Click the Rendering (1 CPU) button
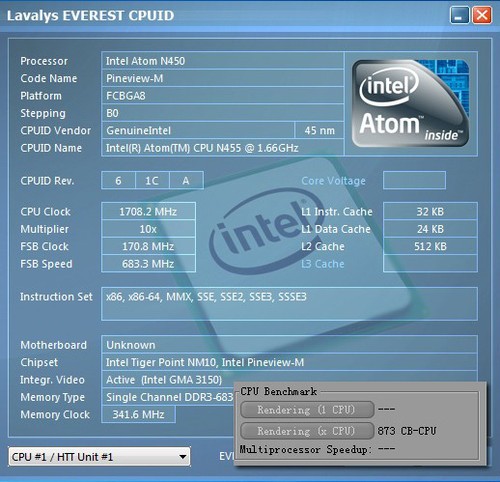Viewport: 500px width, 482px height. point(307,410)
